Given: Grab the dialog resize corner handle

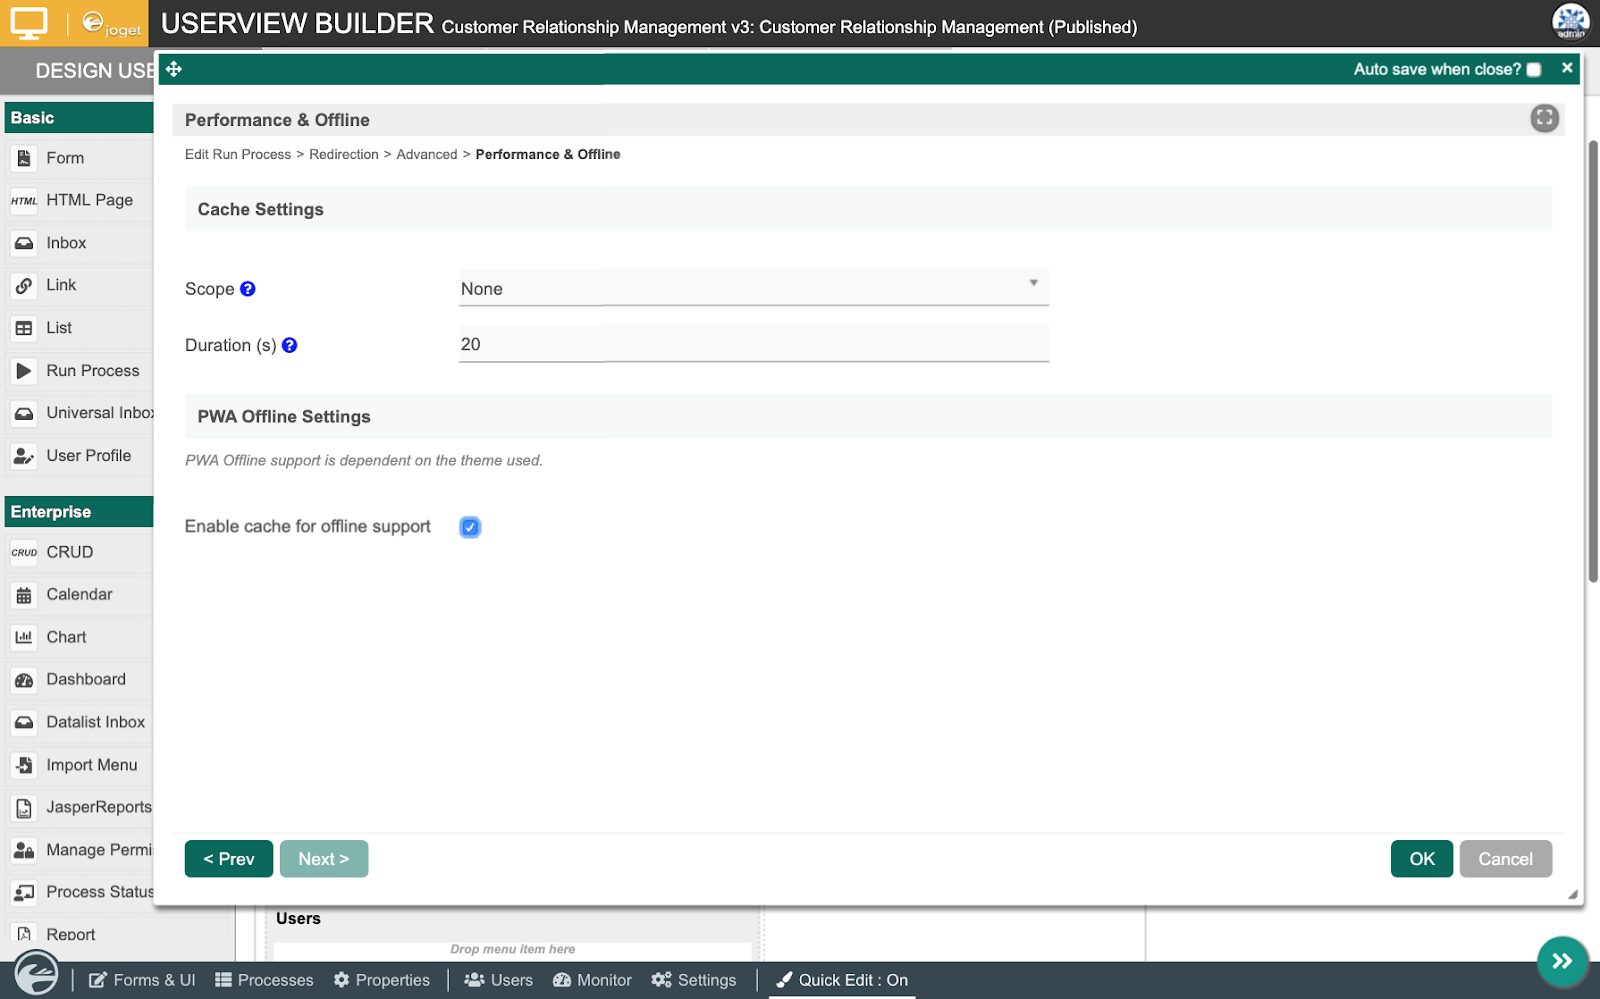Looking at the screenshot, I should point(1572,895).
